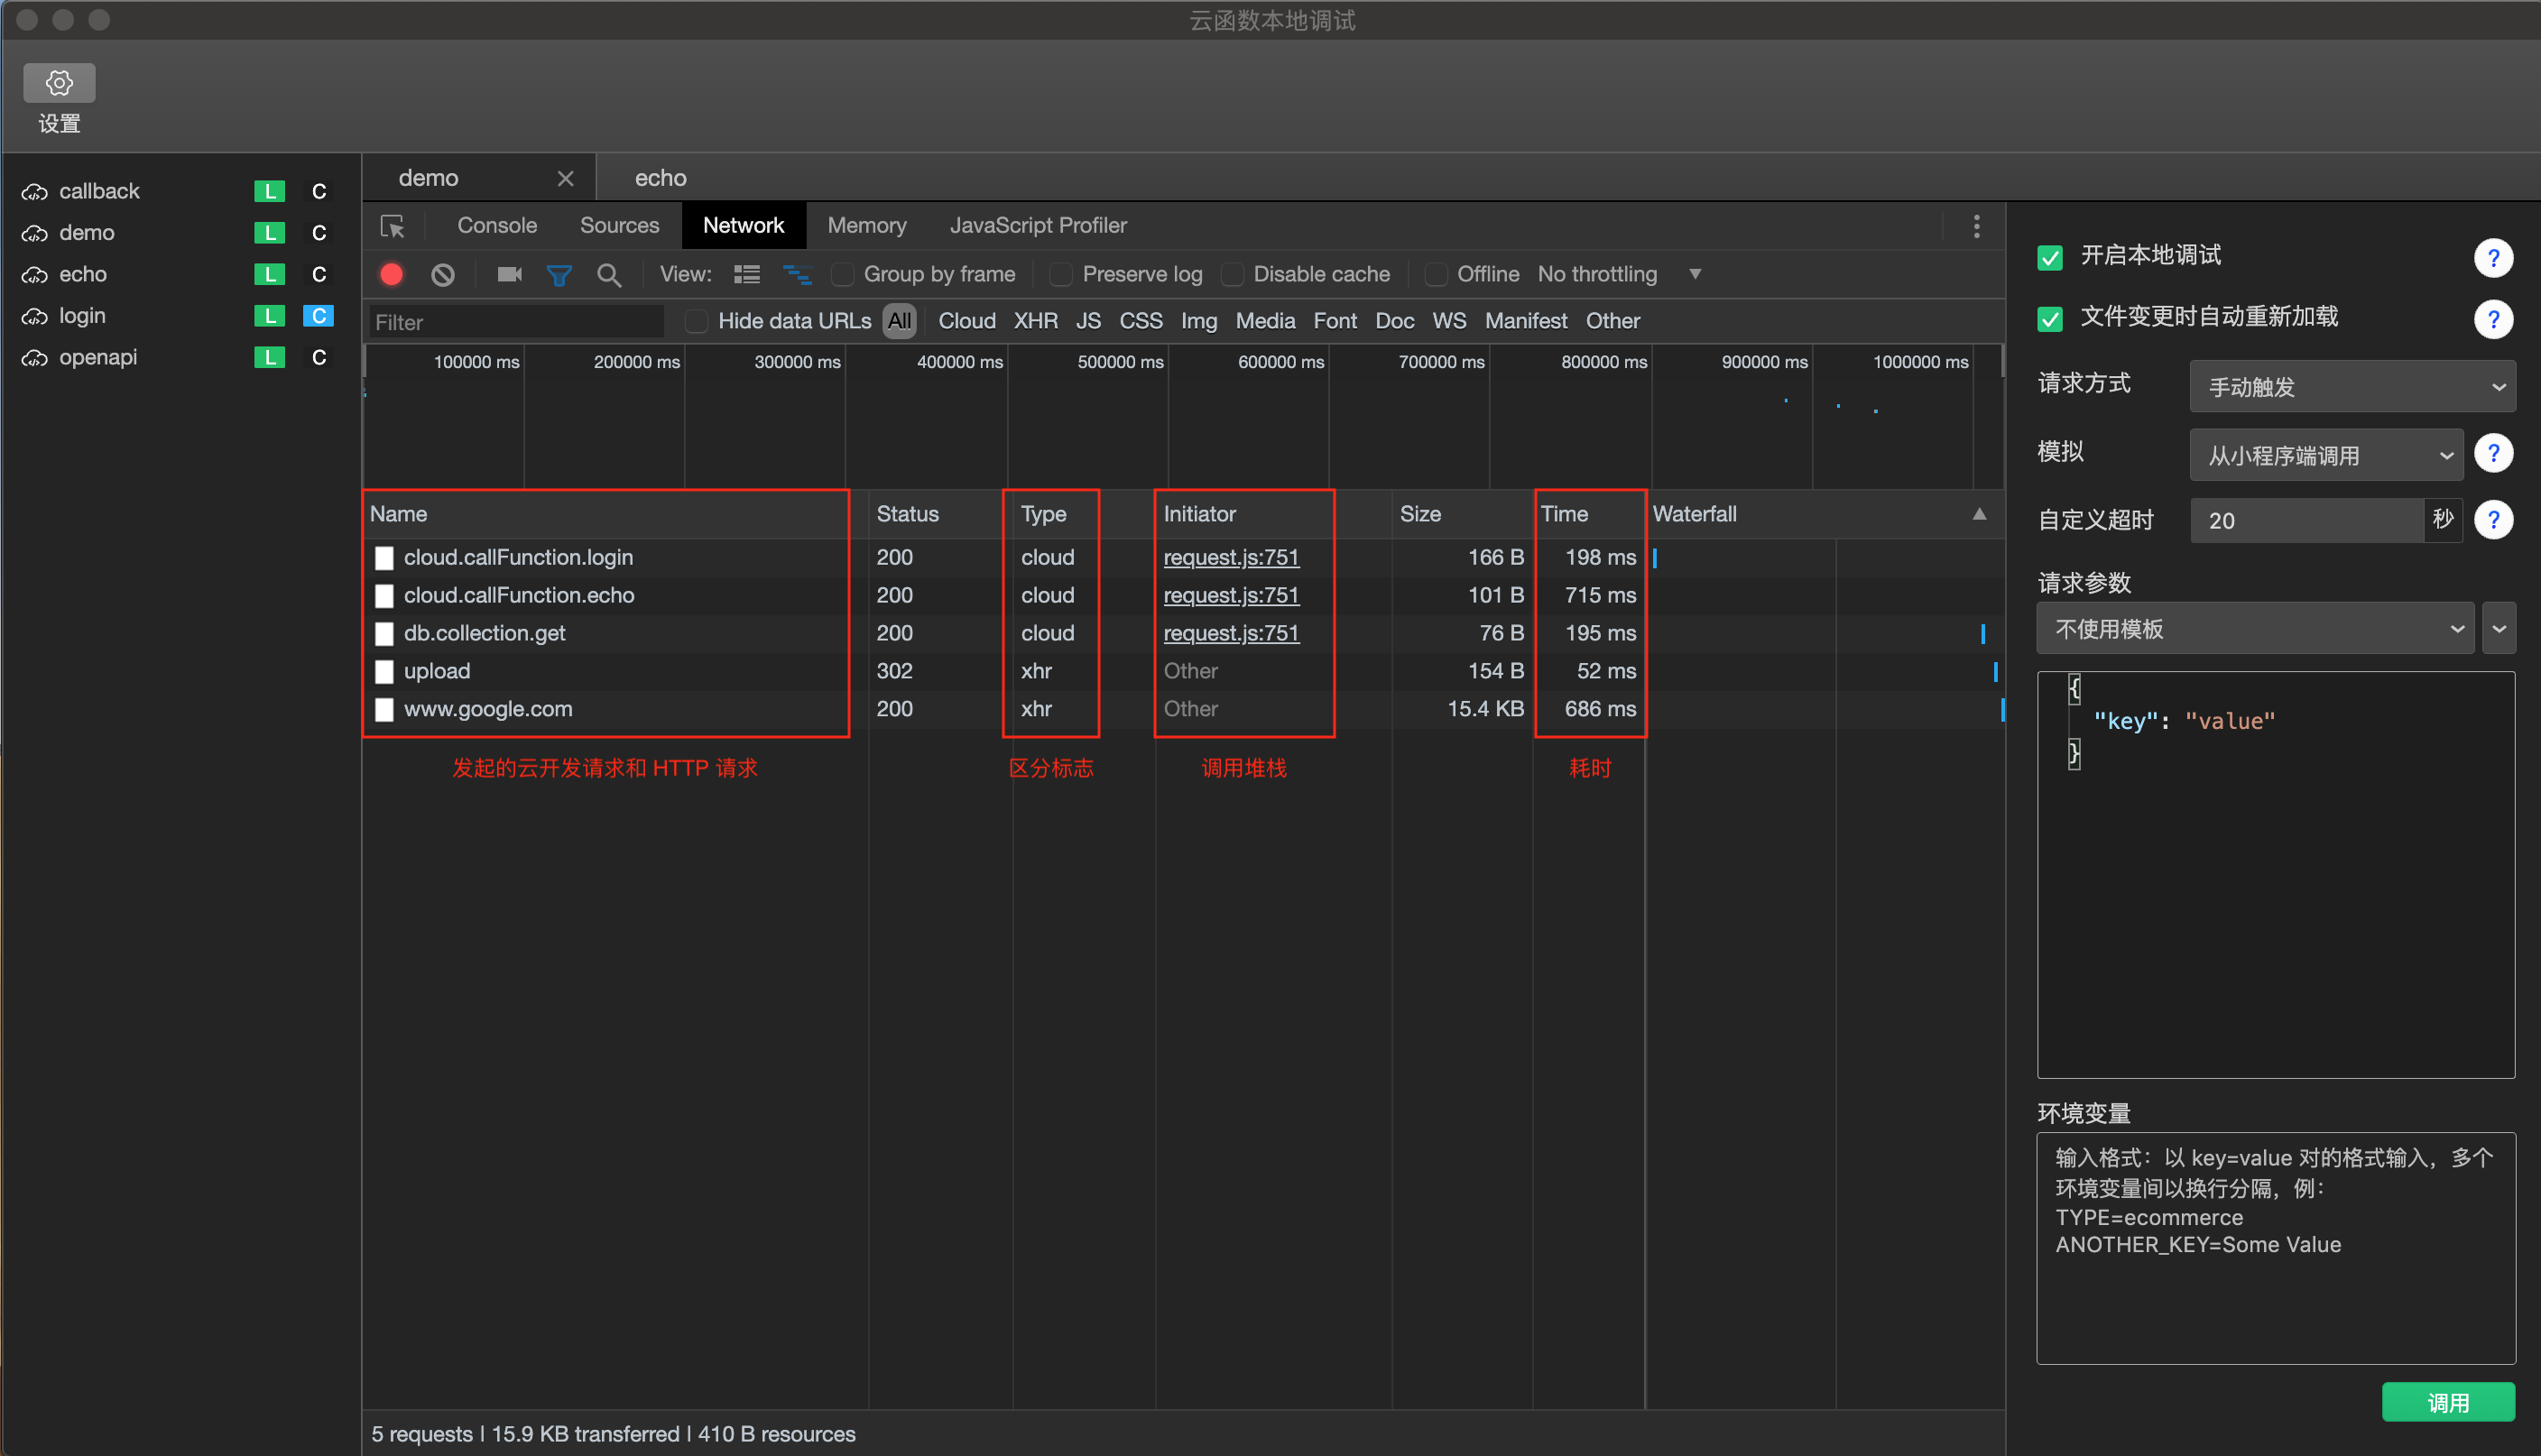The image size is (2541, 1456).
Task: Click the red record network log button
Action: 391,274
